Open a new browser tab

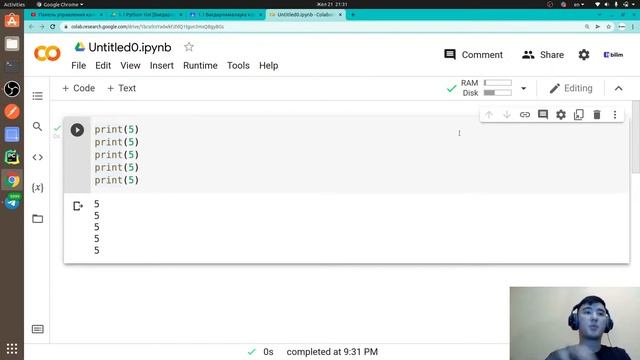pos(353,15)
